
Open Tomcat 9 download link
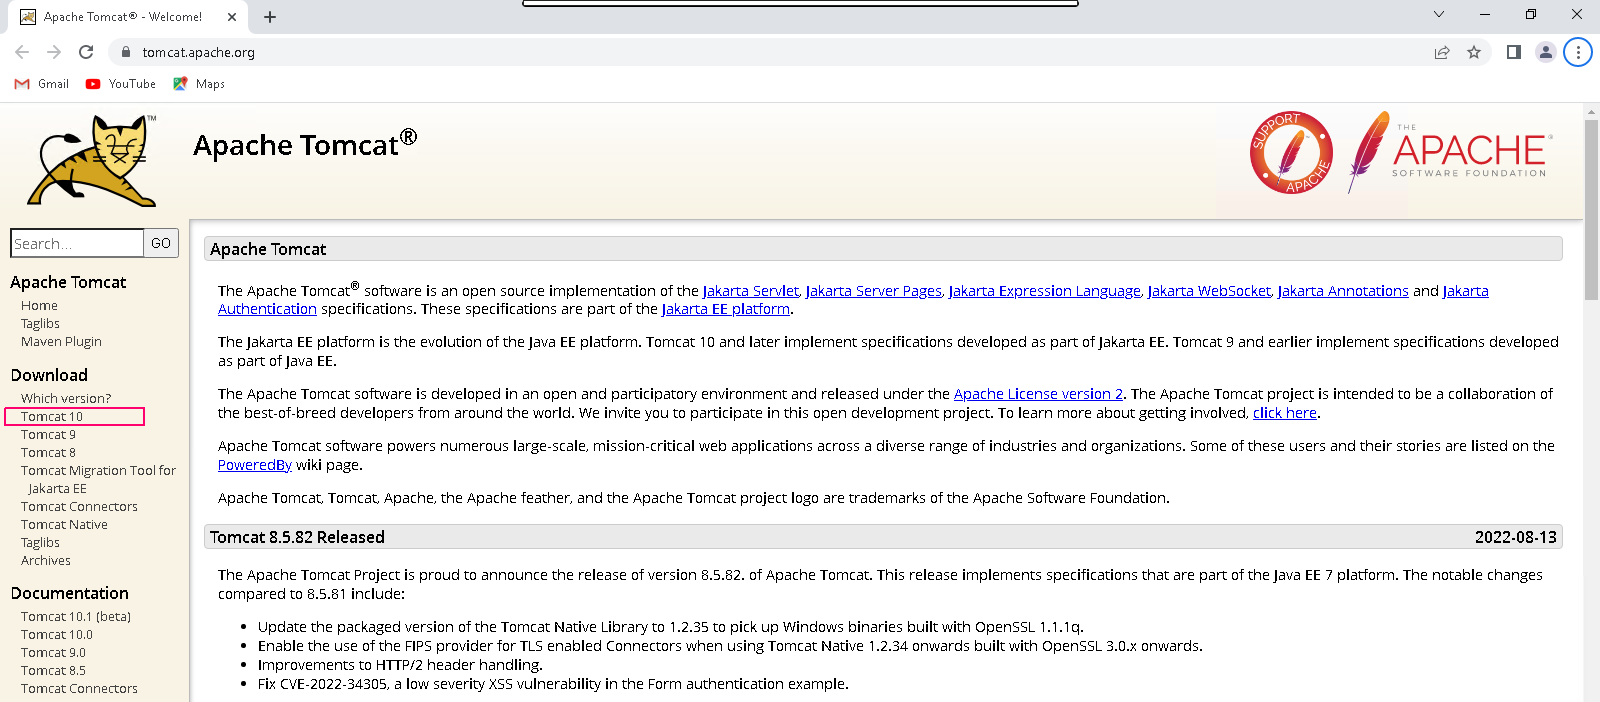click(48, 435)
